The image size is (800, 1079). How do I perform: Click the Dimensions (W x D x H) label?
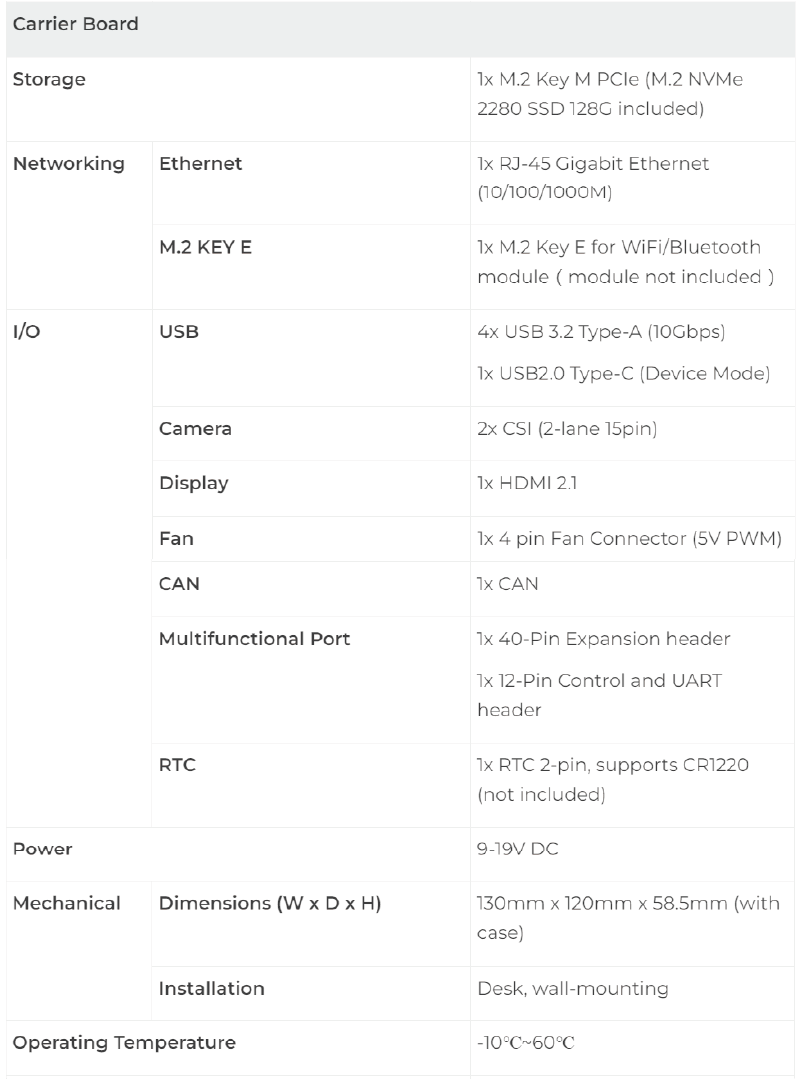coord(270,904)
